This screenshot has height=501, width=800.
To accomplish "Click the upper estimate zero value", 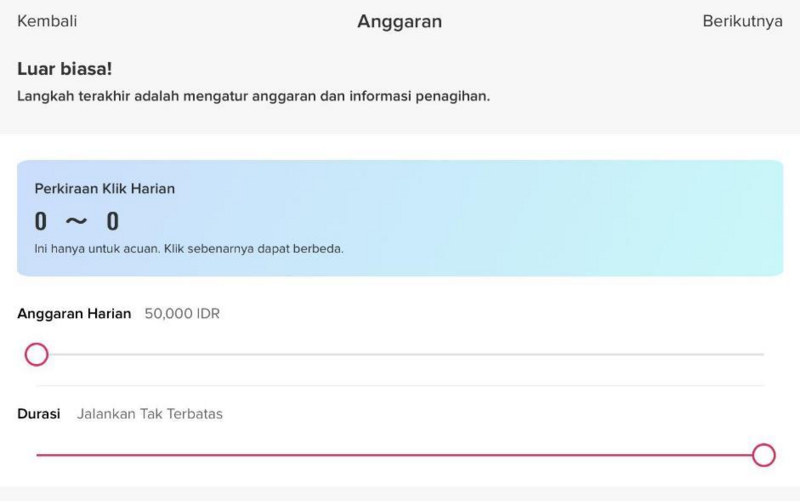I will (113, 221).
